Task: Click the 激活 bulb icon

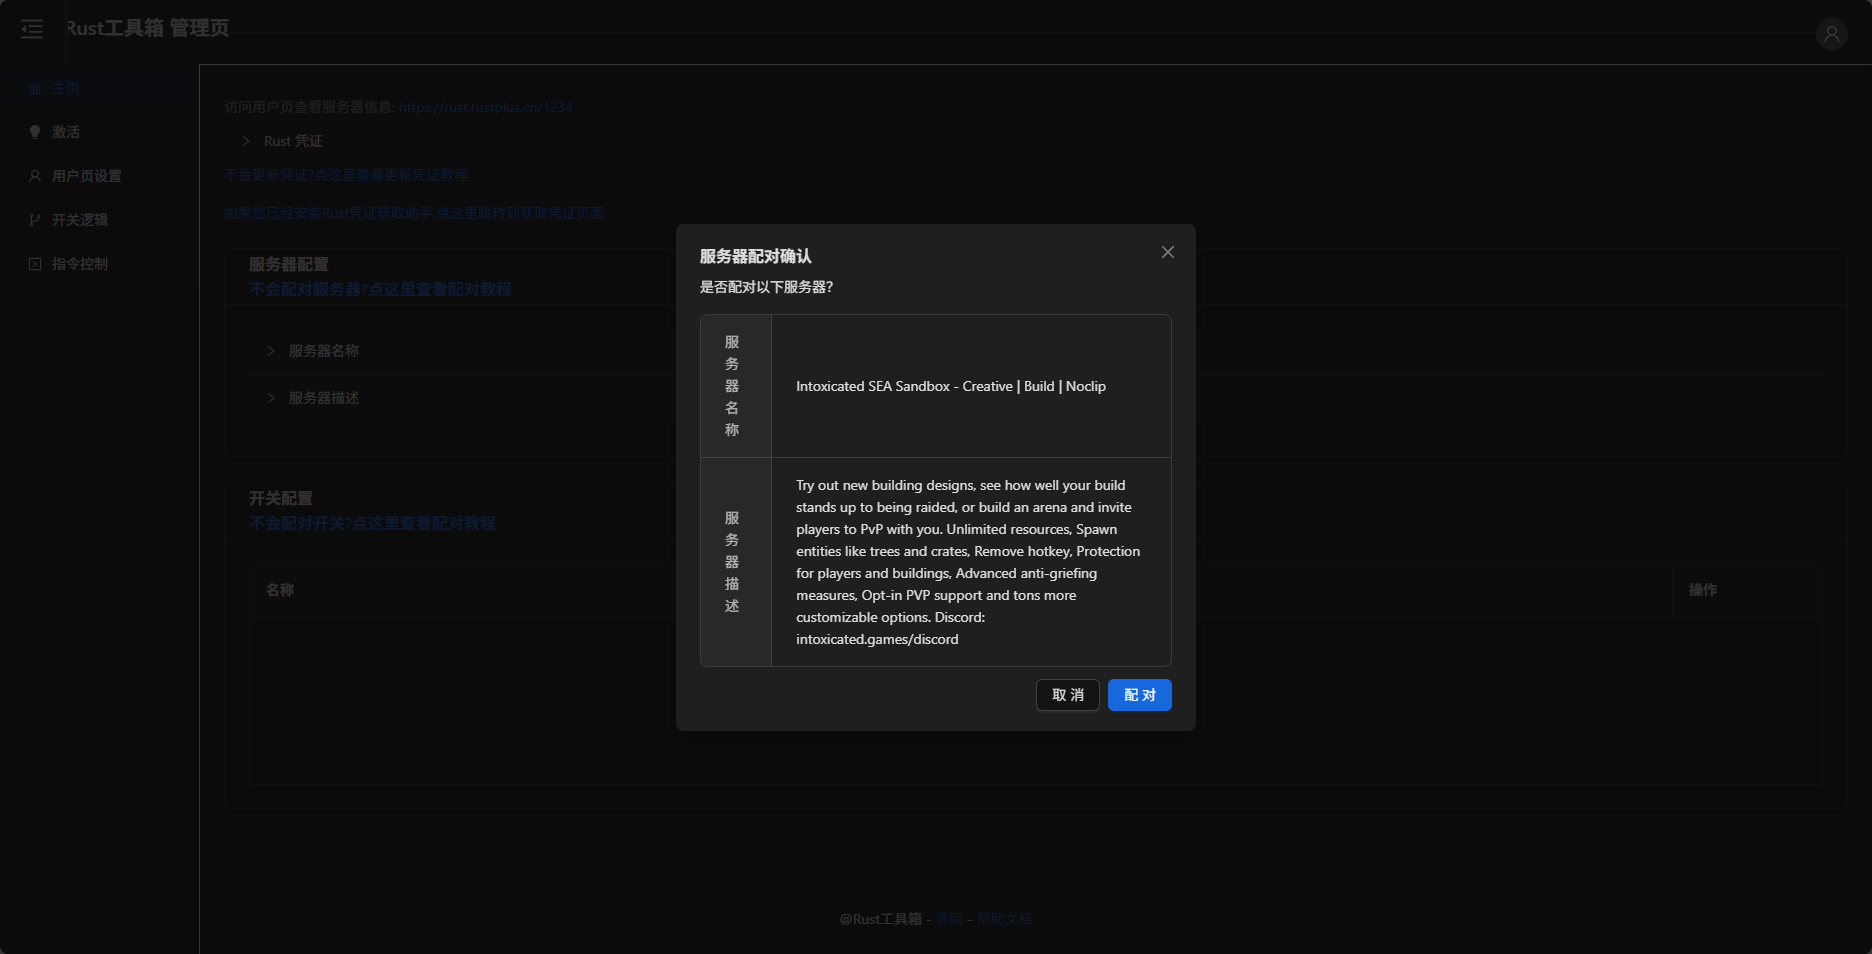Action: coord(35,132)
